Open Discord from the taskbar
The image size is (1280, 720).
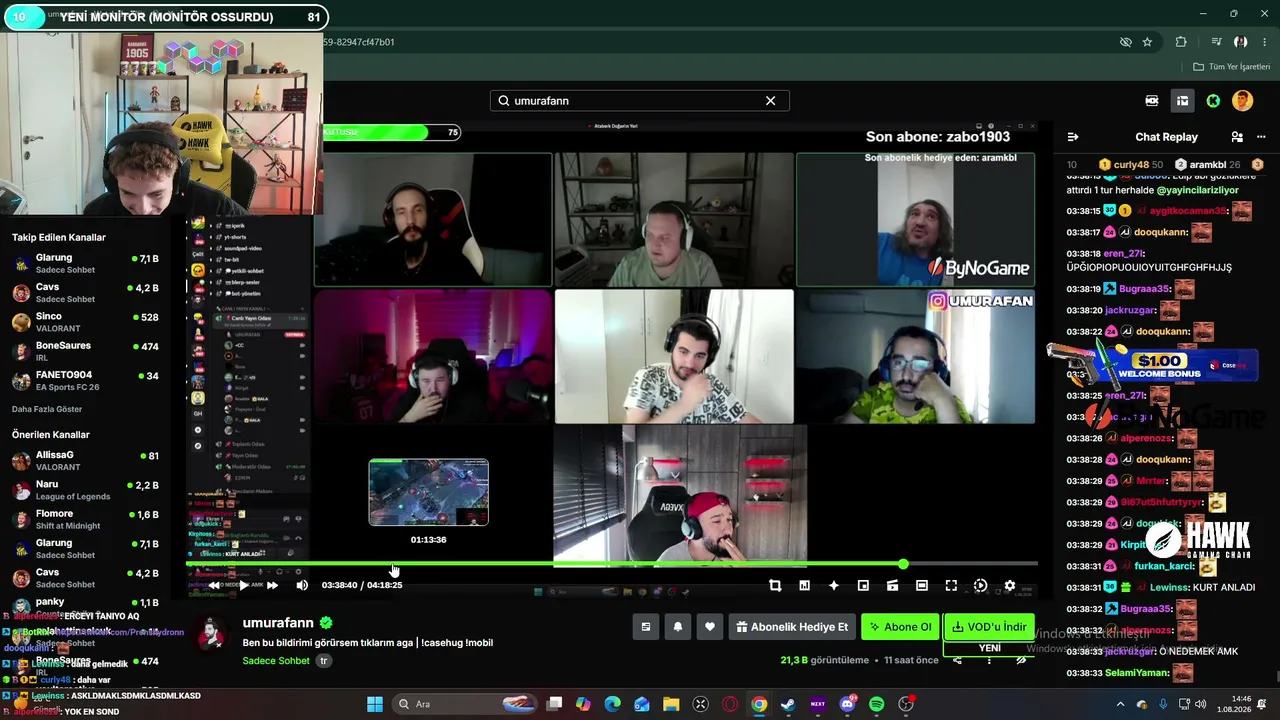click(847, 704)
